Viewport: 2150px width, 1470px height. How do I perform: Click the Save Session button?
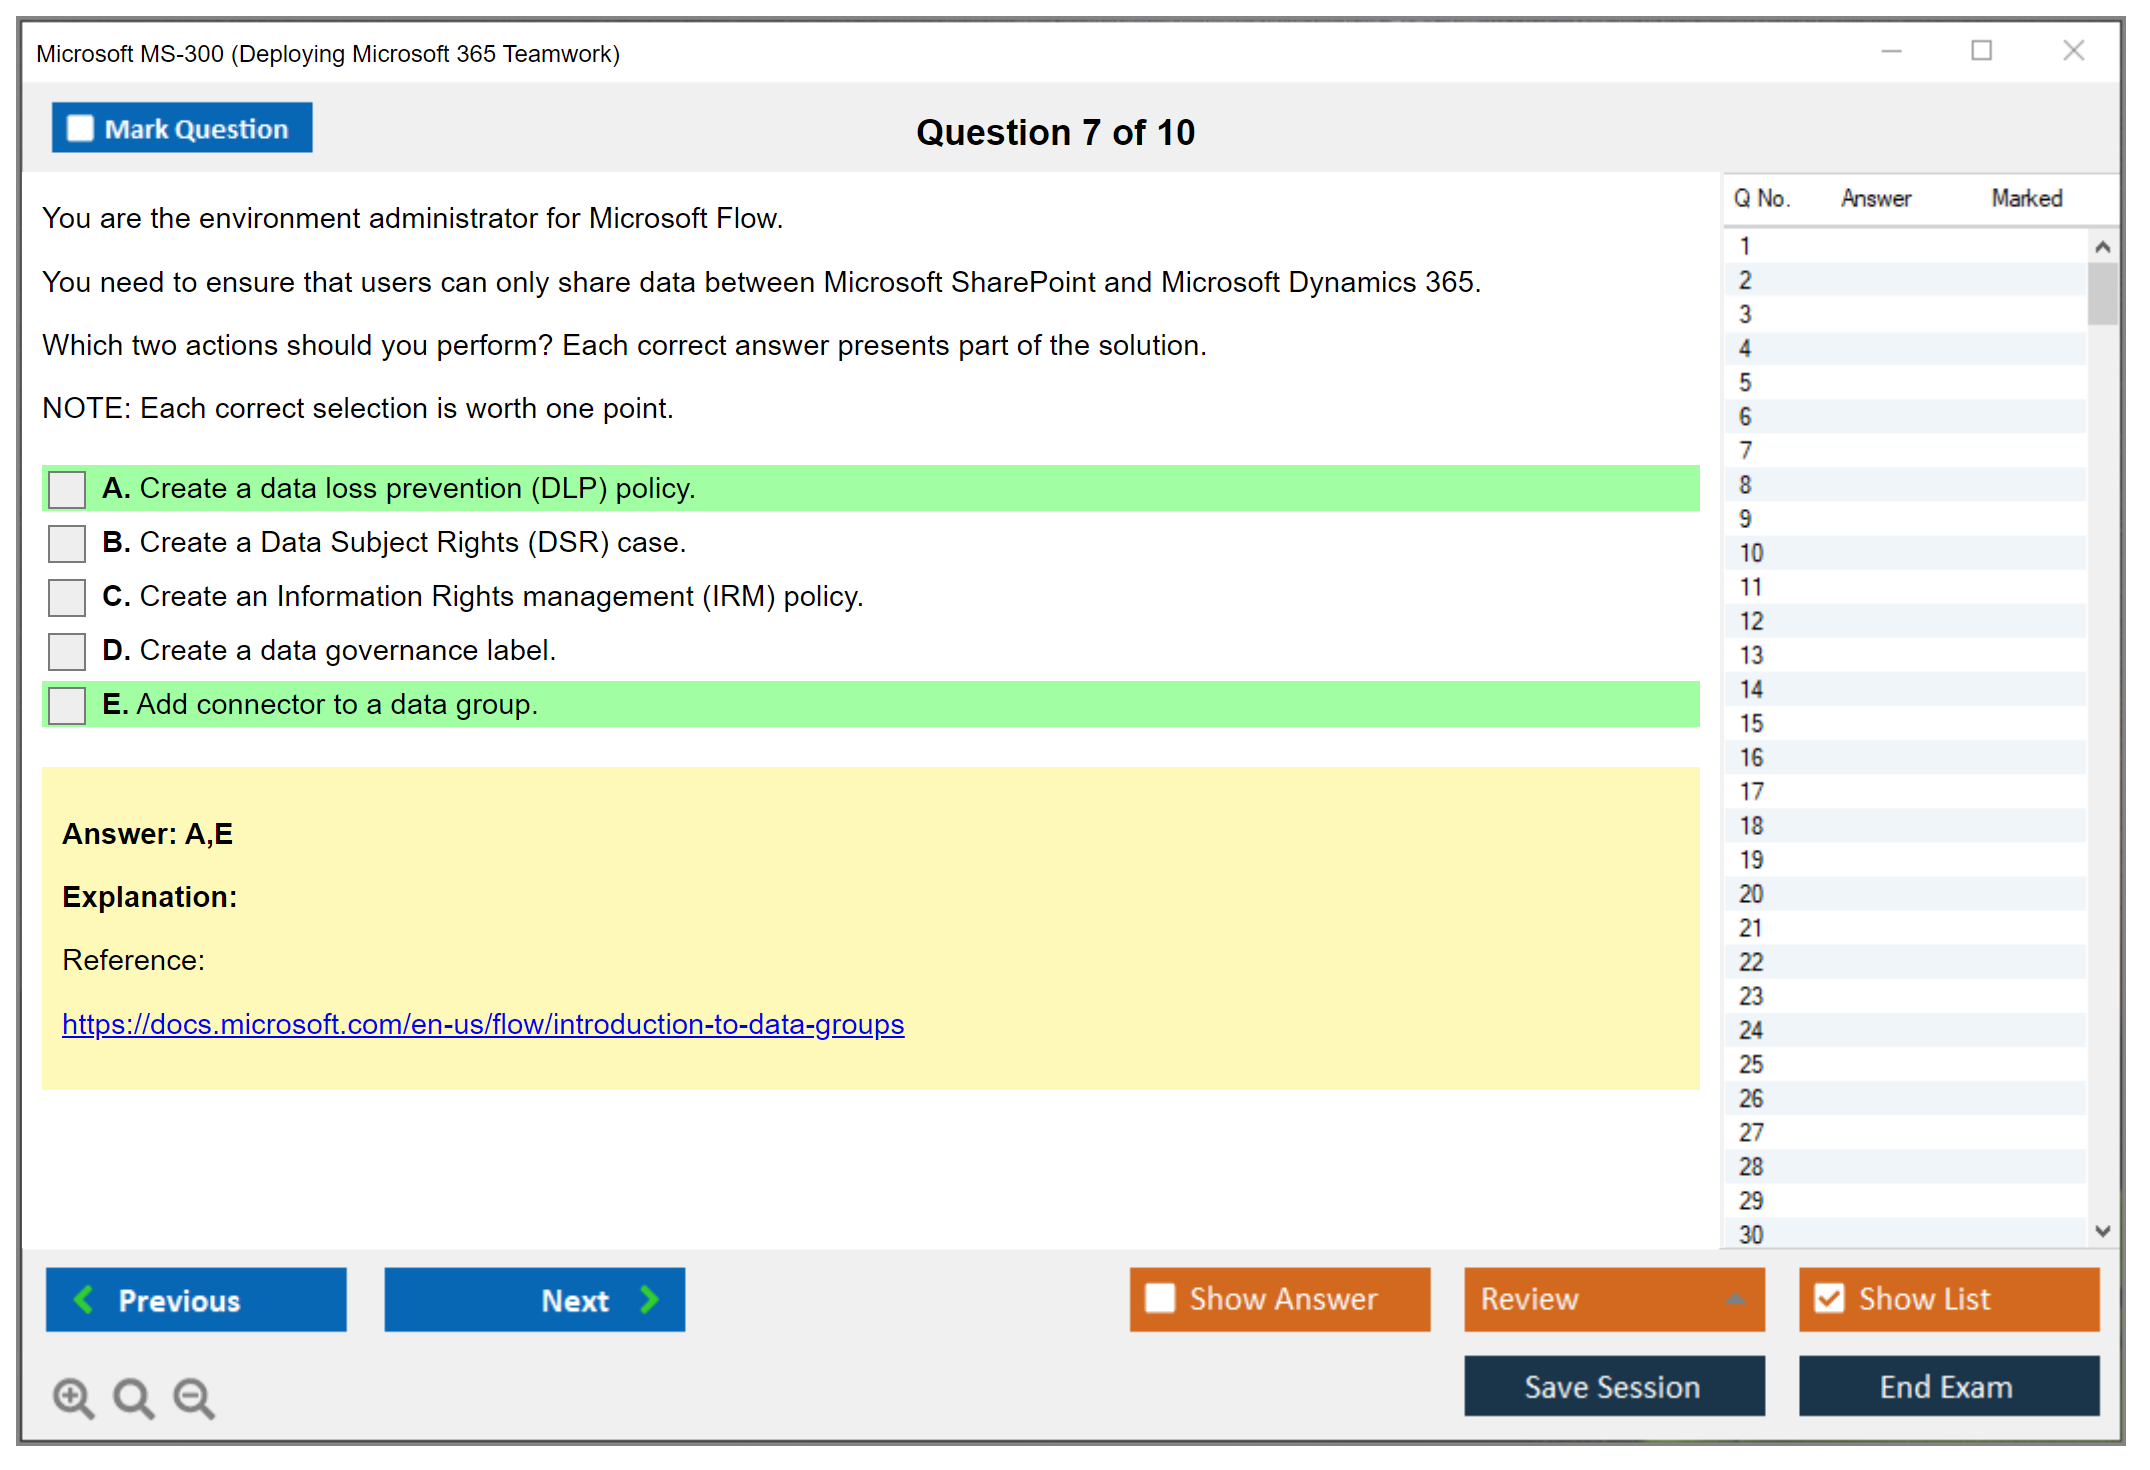click(x=1613, y=1386)
